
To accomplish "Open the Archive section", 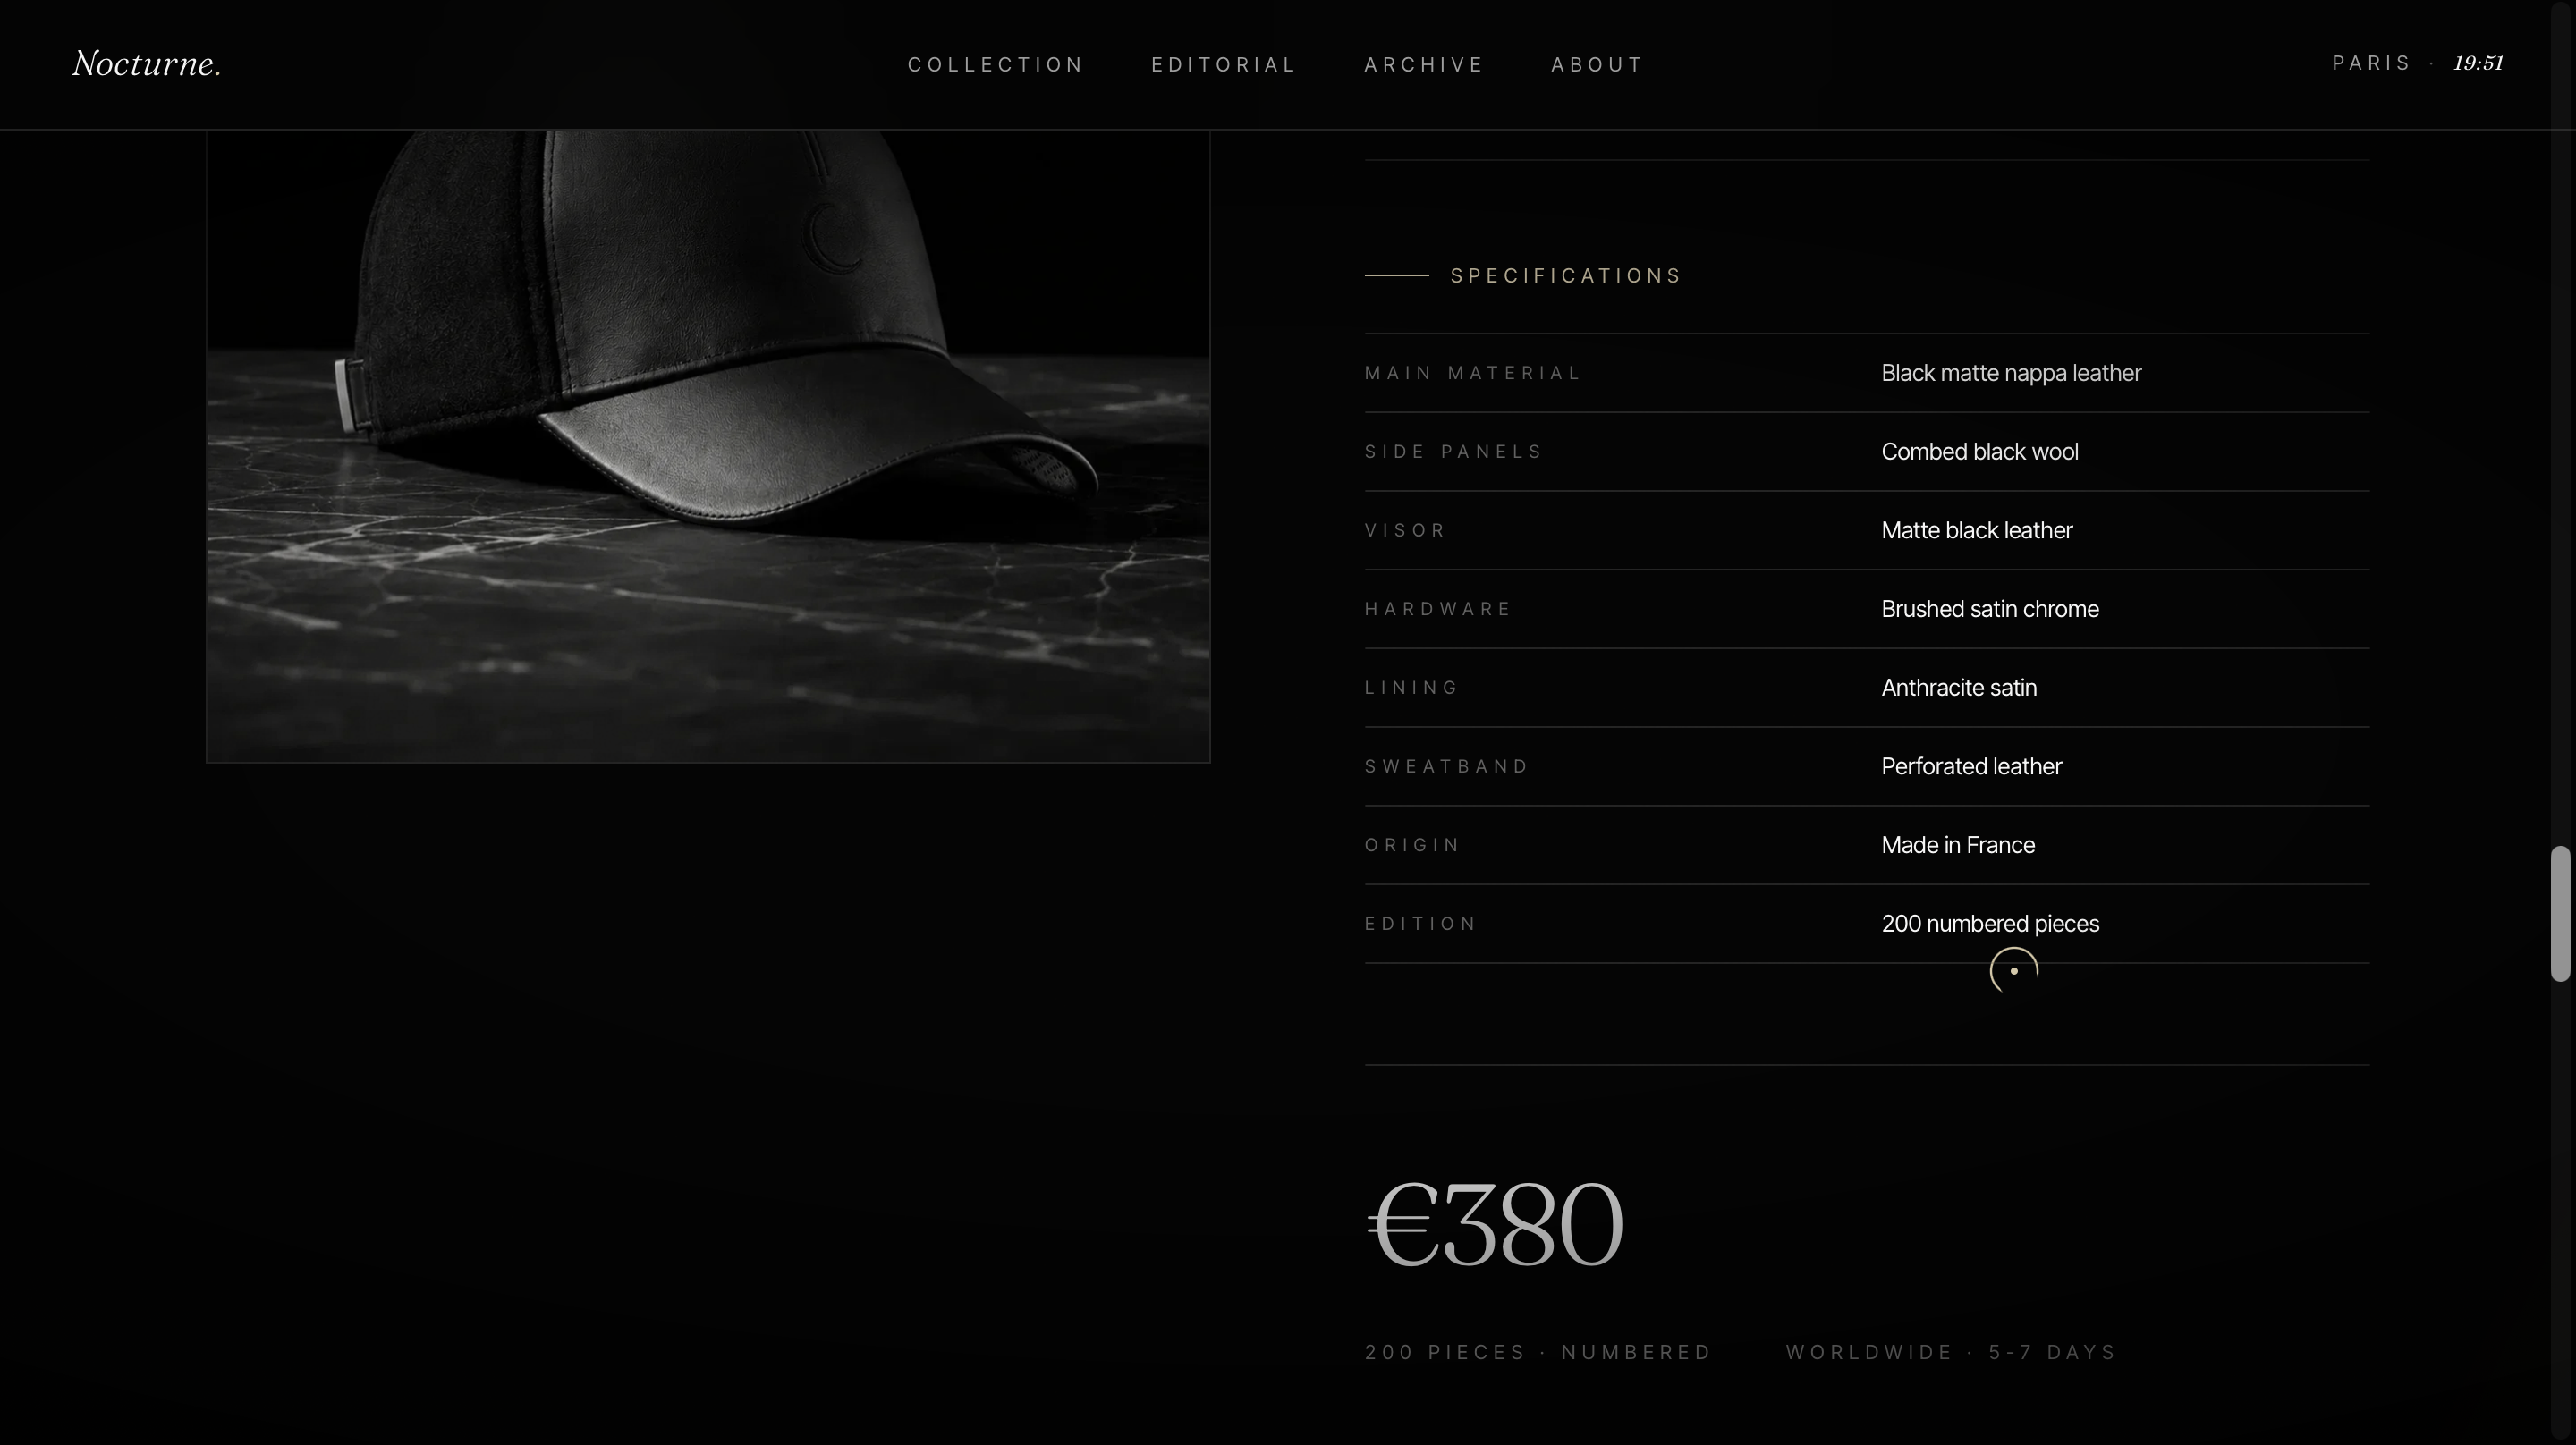I will (1424, 65).
